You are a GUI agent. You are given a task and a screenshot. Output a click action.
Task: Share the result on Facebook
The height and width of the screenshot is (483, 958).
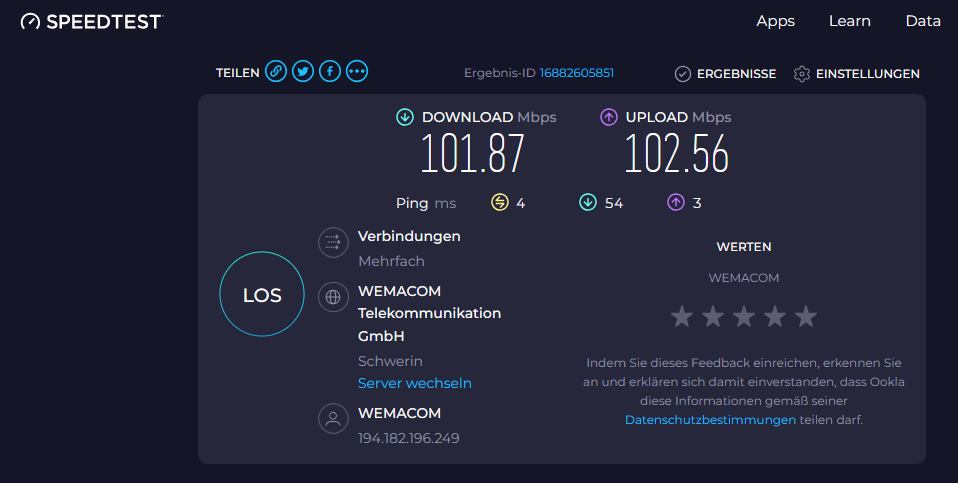[330, 71]
